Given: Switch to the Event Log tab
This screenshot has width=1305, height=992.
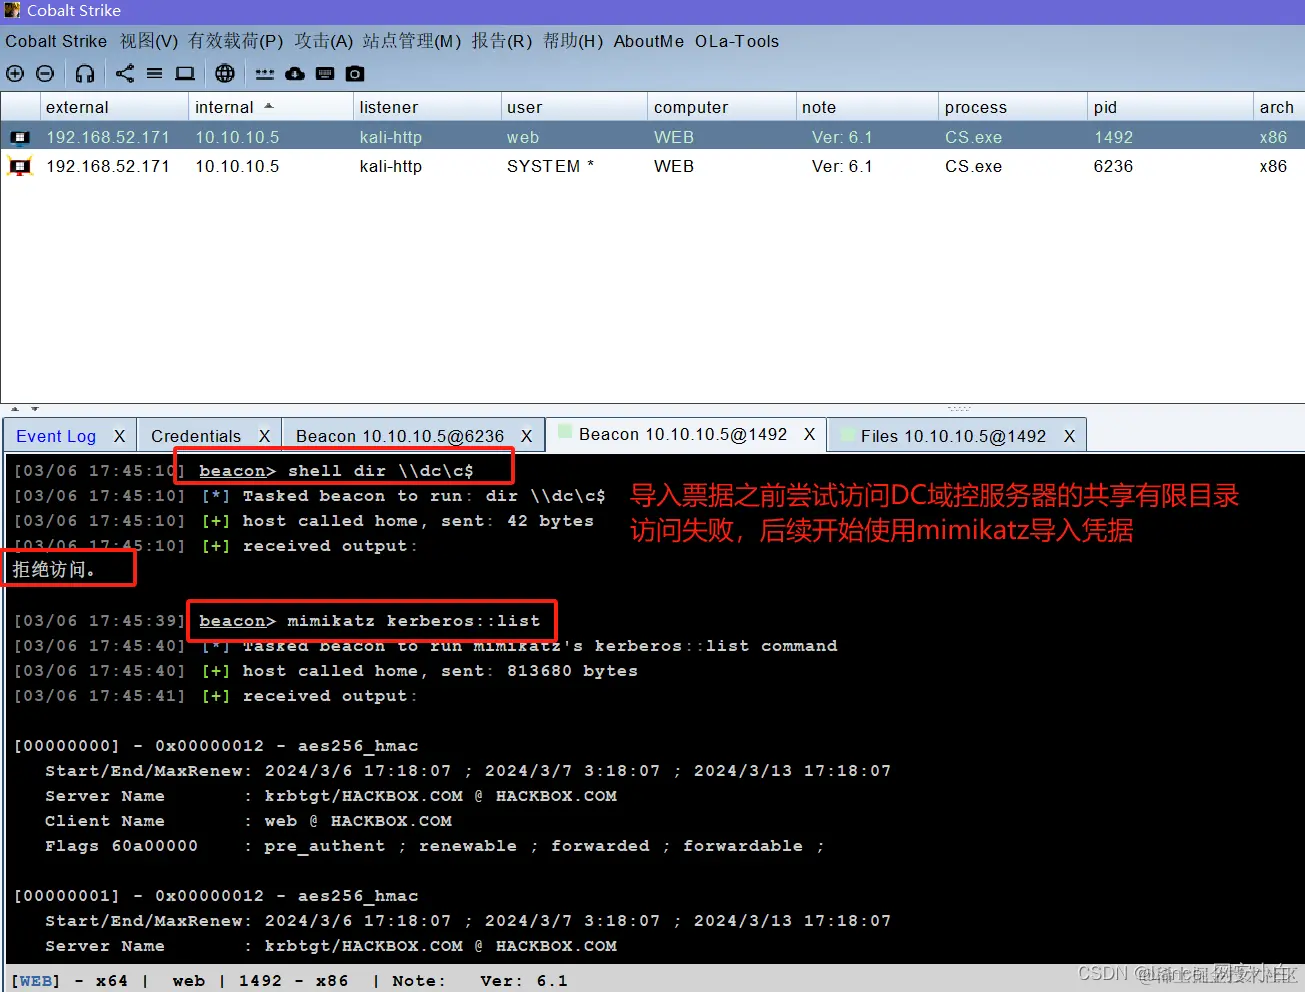Looking at the screenshot, I should point(56,436).
